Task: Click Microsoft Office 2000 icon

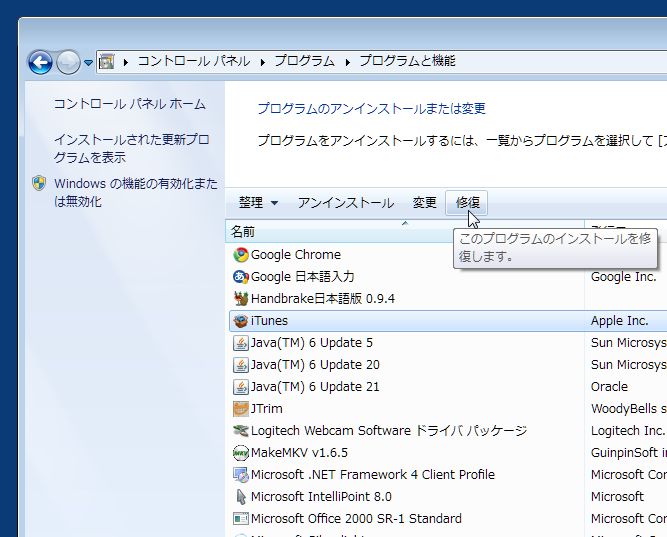Action: click(x=241, y=519)
